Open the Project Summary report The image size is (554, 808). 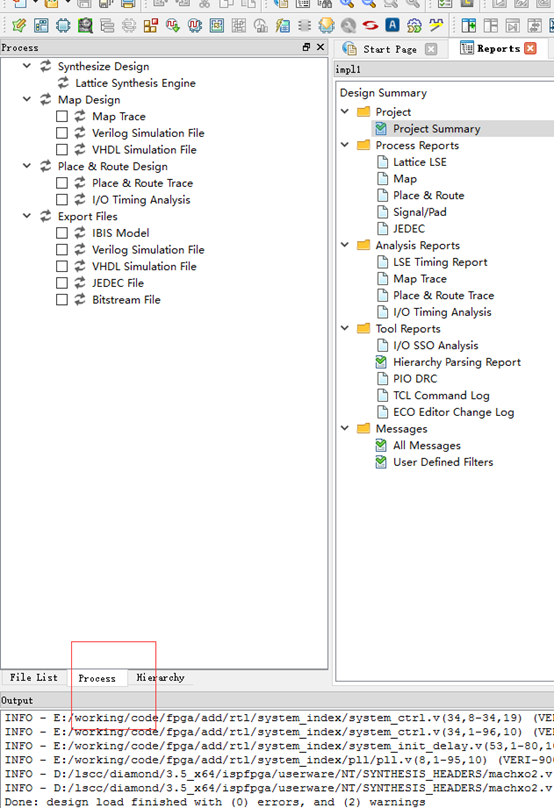[437, 128]
